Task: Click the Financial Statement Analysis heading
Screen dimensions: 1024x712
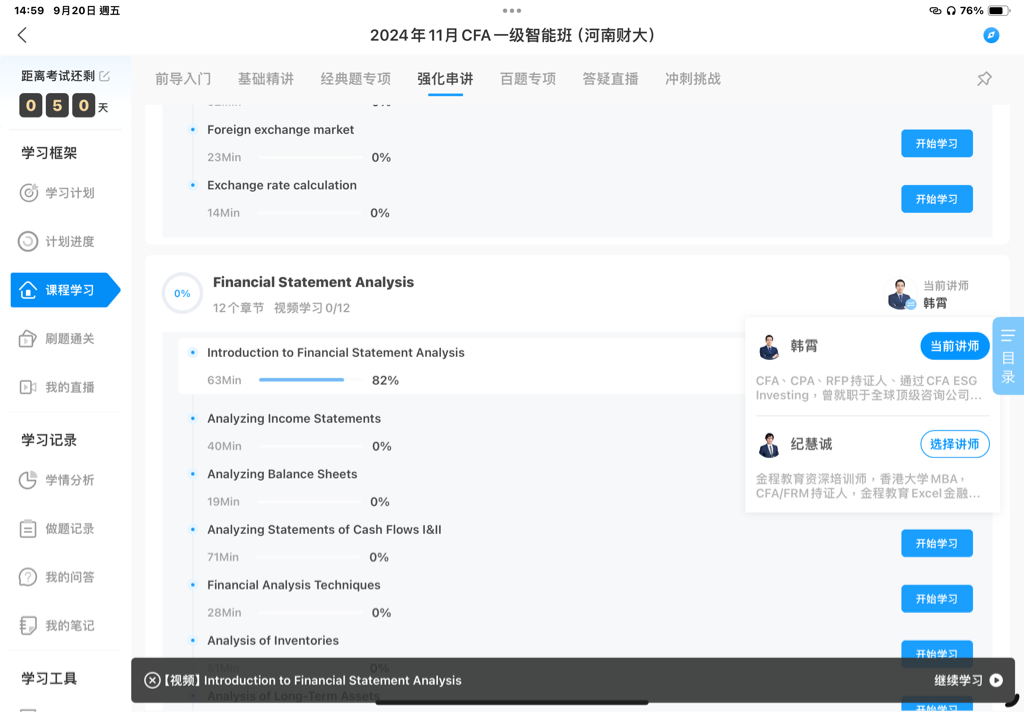Action: coord(313,282)
